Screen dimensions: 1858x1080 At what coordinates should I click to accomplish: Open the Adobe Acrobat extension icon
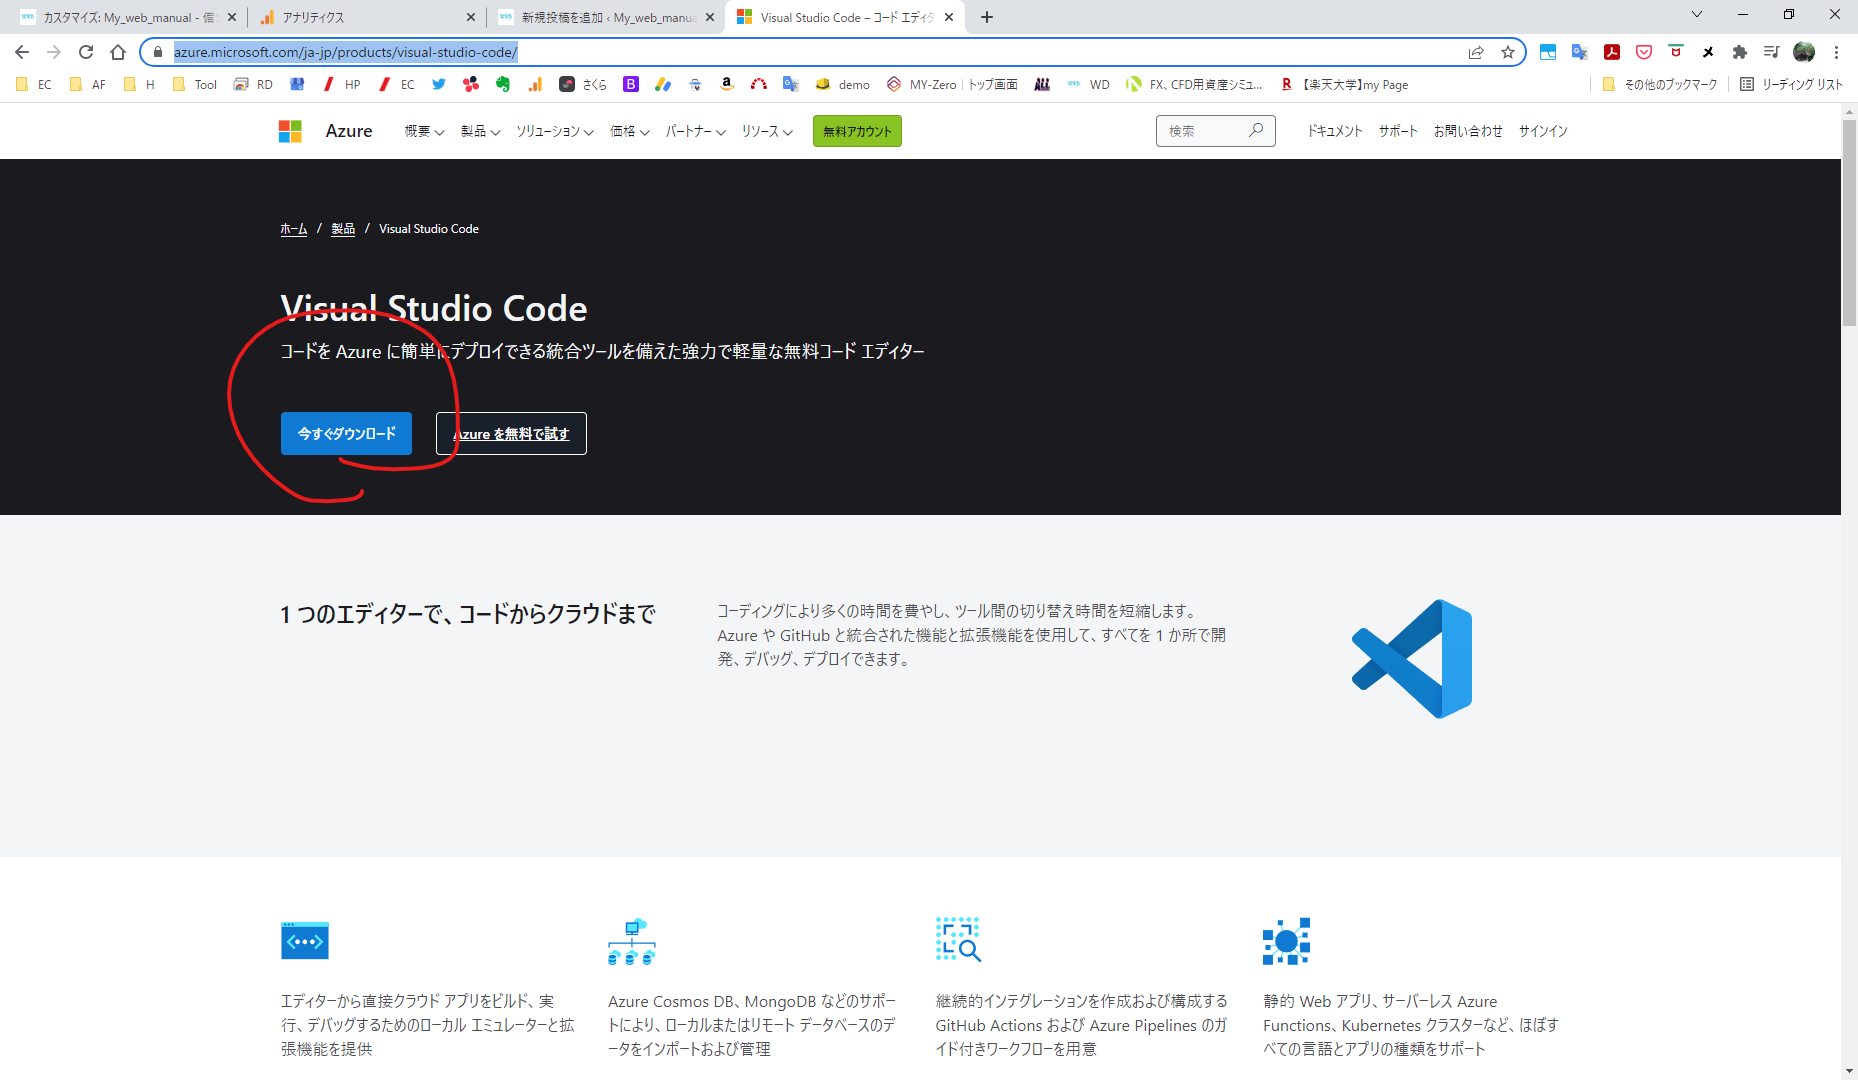point(1612,52)
